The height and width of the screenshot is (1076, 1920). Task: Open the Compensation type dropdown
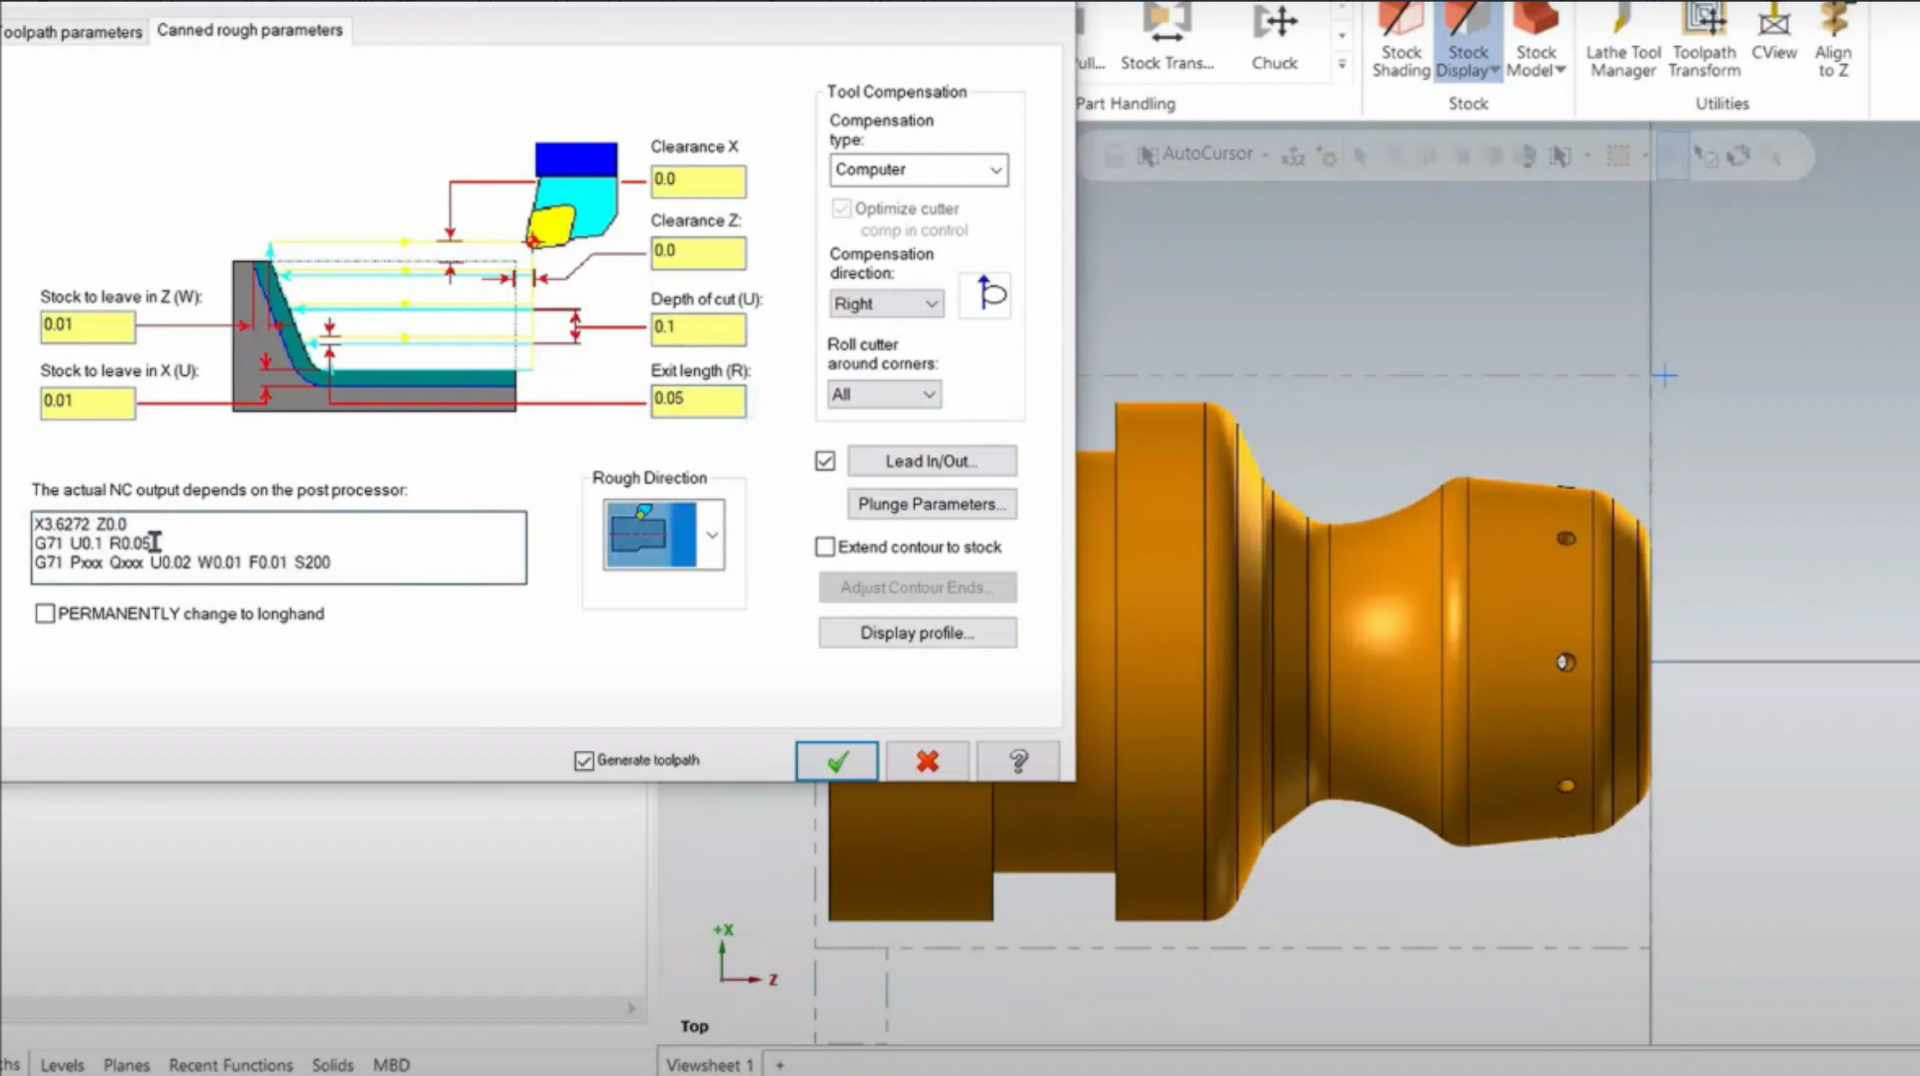pos(918,170)
